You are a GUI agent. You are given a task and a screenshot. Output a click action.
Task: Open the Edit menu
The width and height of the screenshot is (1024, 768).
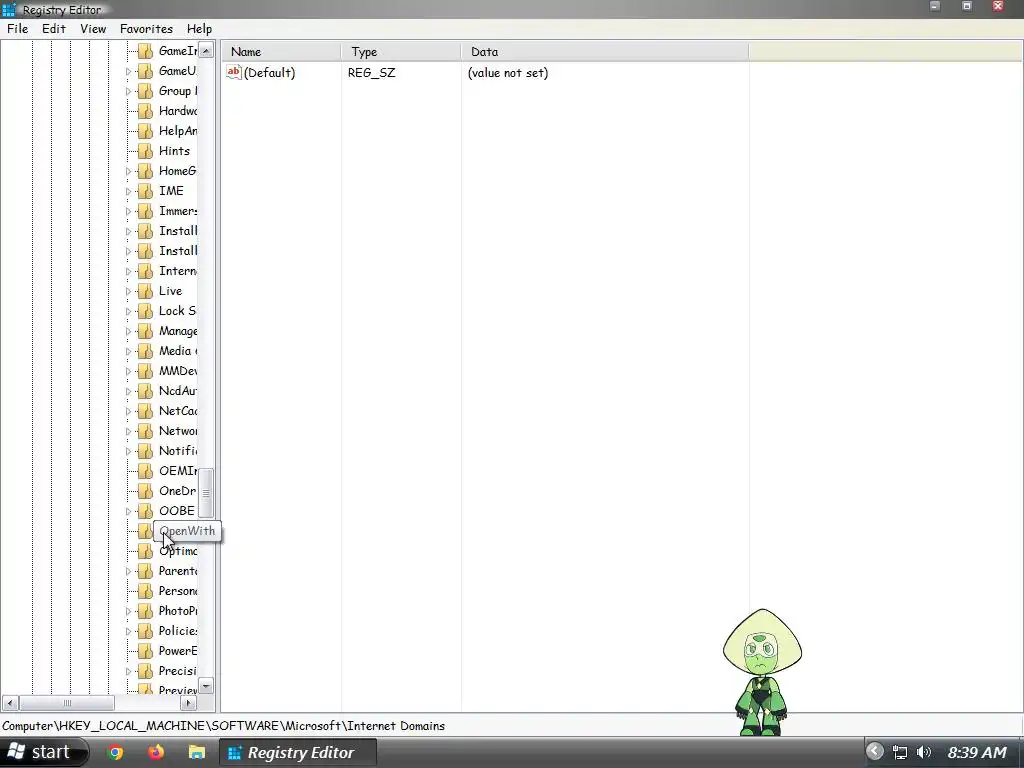click(x=54, y=29)
